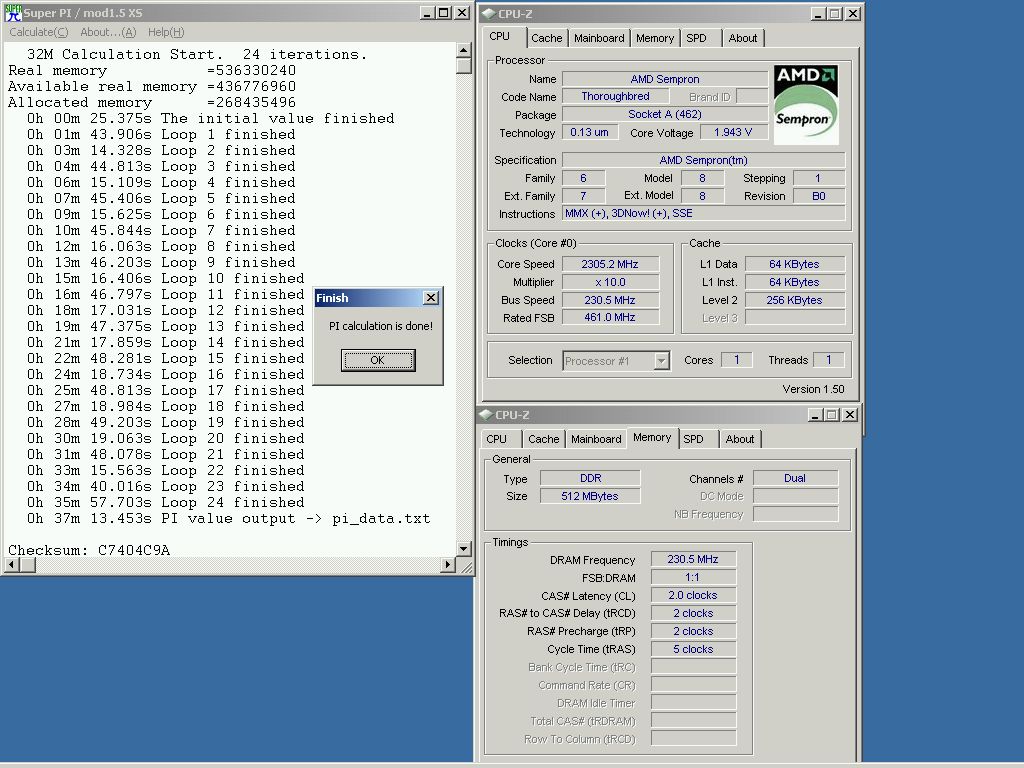Close the lower CPU-Z window
Image resolution: width=1024 pixels, height=768 pixels.
pyautogui.click(x=850, y=415)
